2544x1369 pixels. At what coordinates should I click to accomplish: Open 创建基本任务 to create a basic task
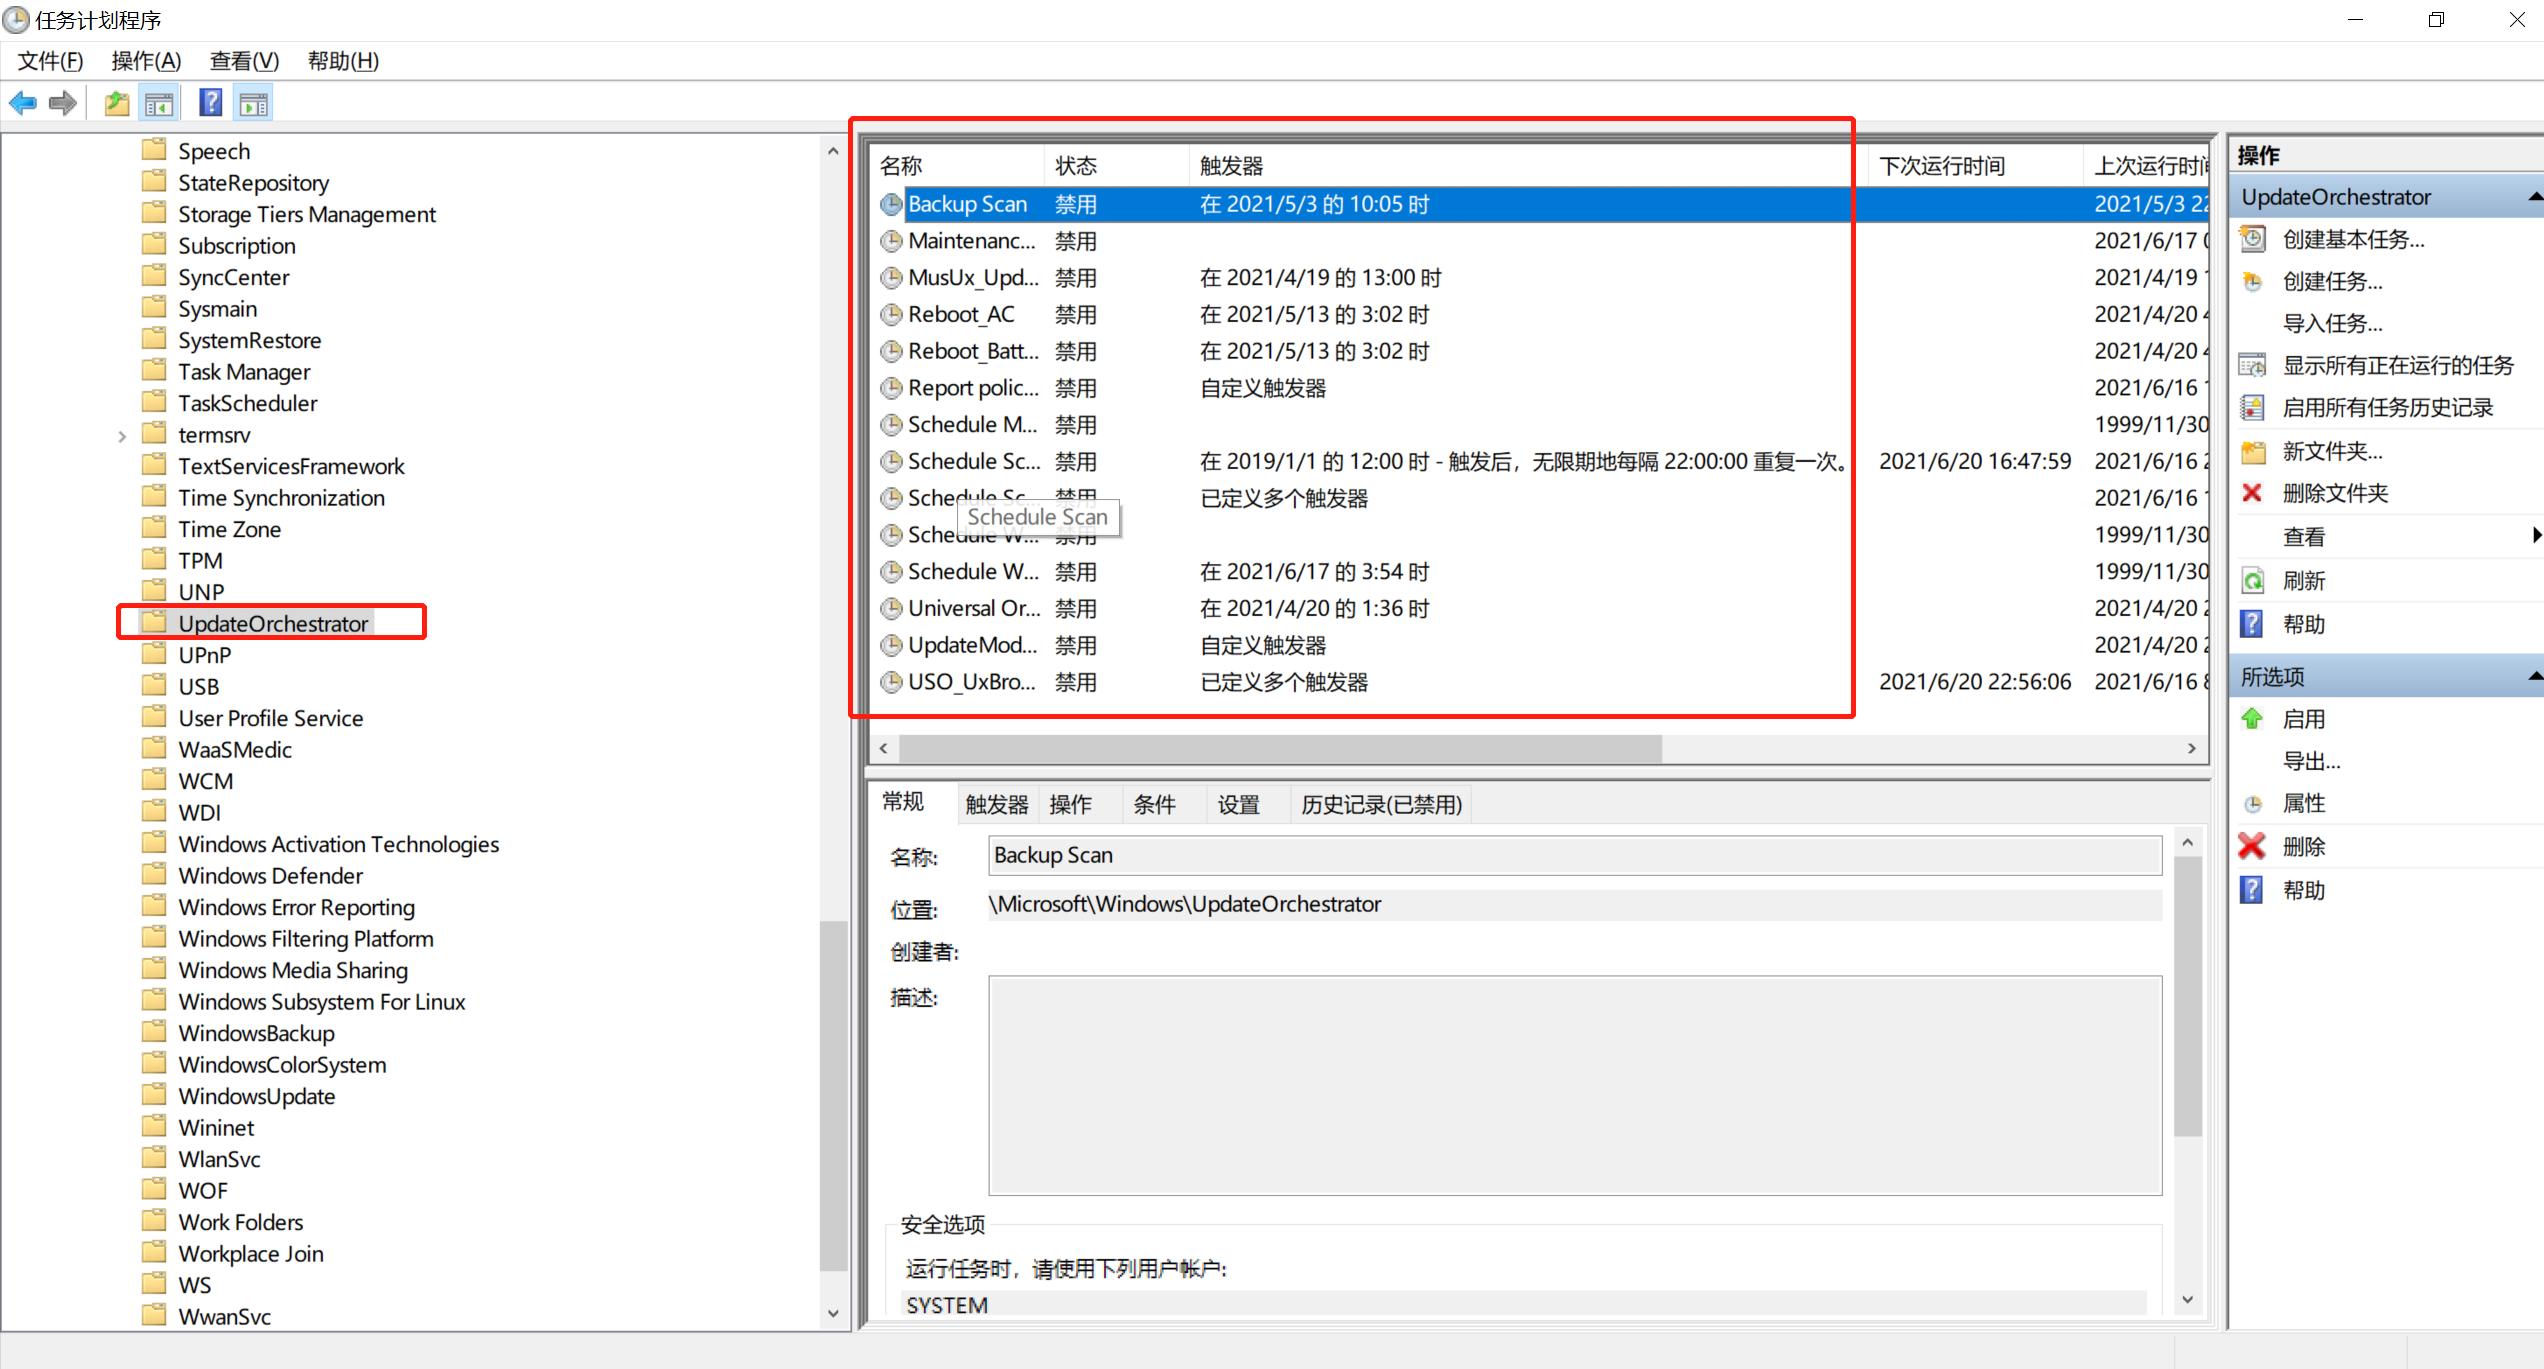(x=2253, y=239)
